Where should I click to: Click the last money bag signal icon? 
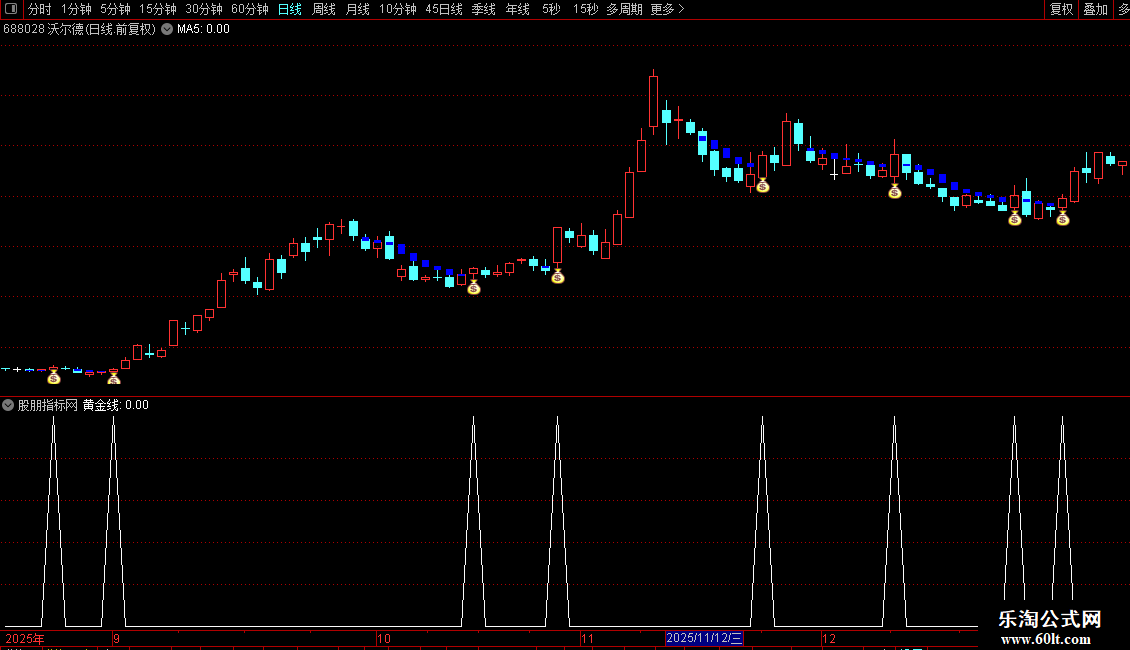click(x=1063, y=218)
